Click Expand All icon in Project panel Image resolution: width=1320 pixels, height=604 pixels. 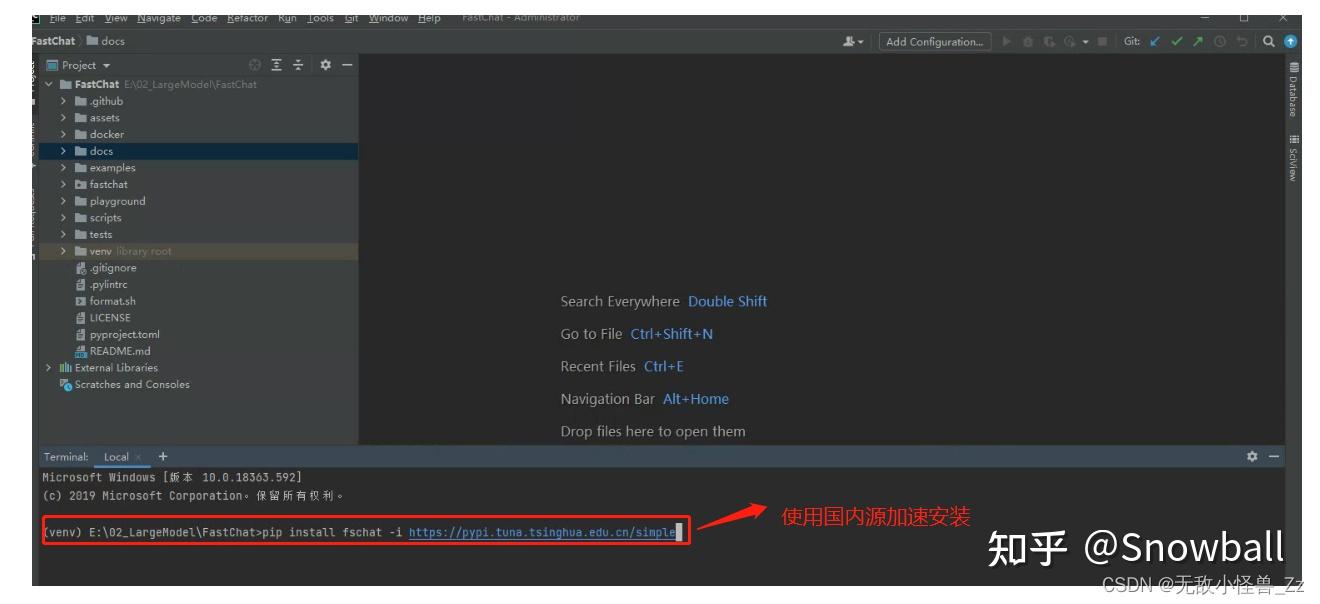click(x=277, y=65)
